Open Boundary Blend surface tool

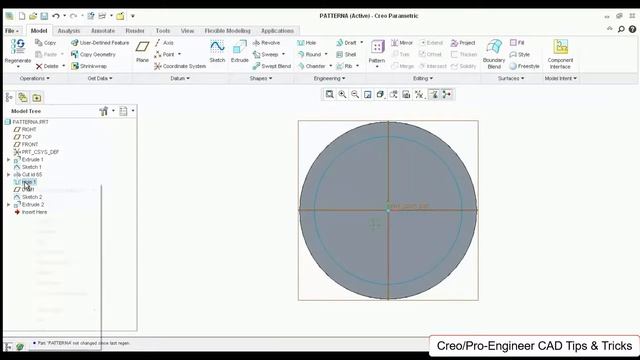click(494, 53)
